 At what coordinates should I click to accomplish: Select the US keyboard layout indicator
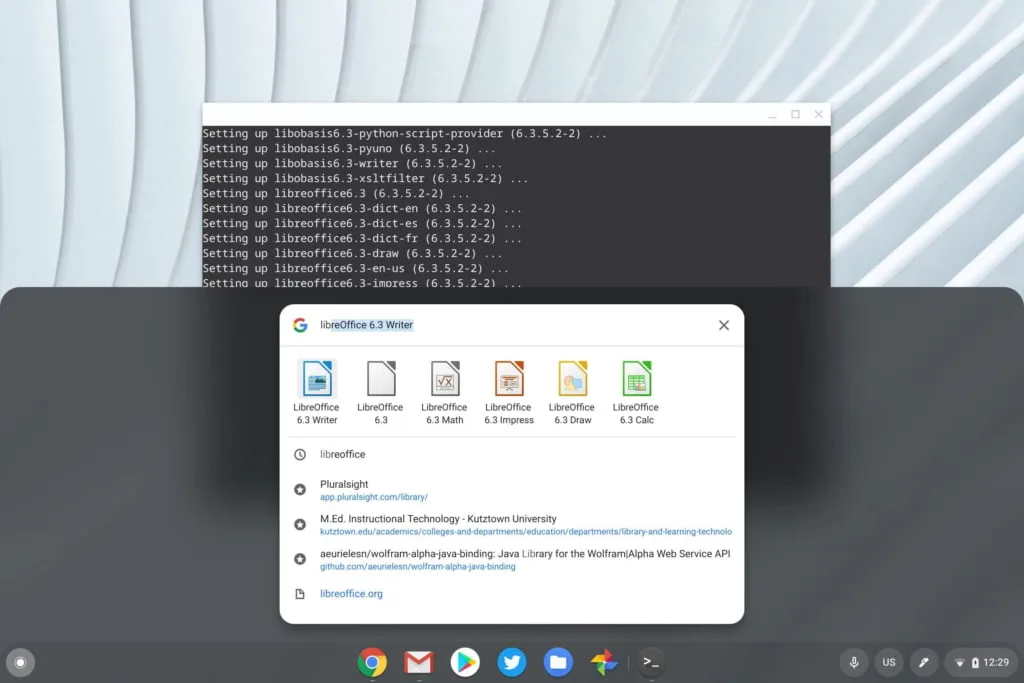888,662
